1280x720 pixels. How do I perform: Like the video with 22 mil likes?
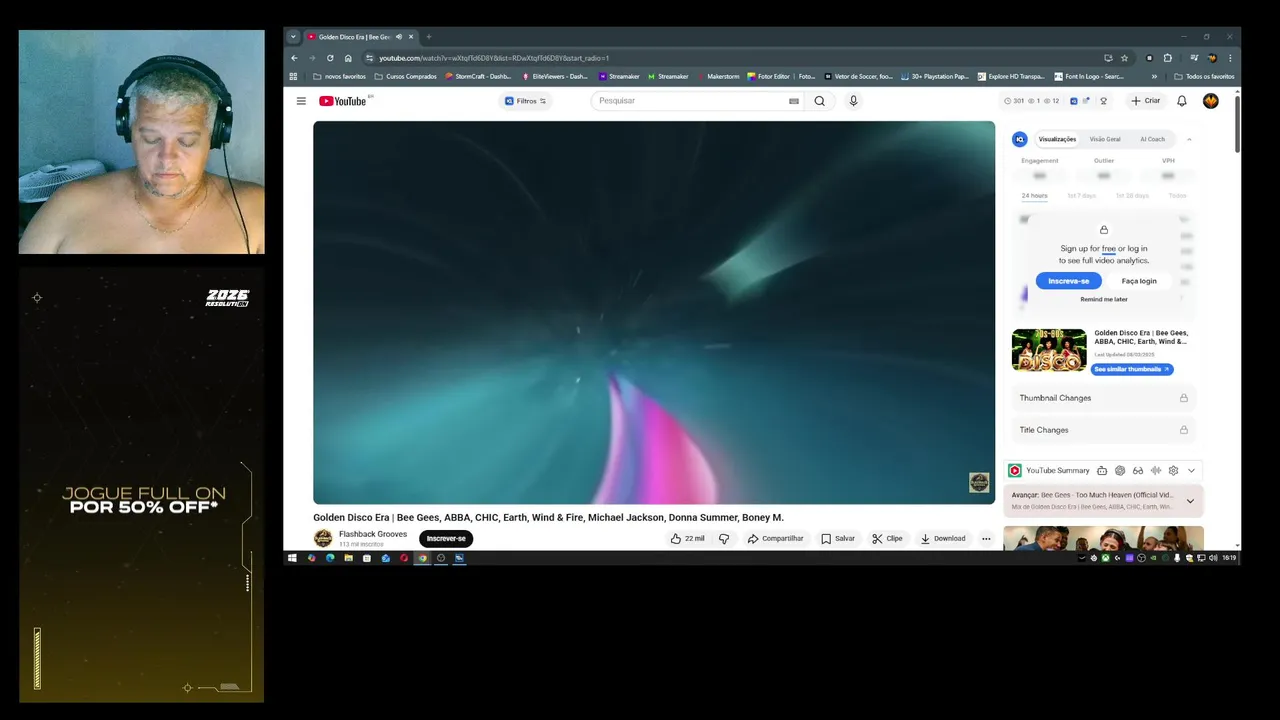click(687, 538)
